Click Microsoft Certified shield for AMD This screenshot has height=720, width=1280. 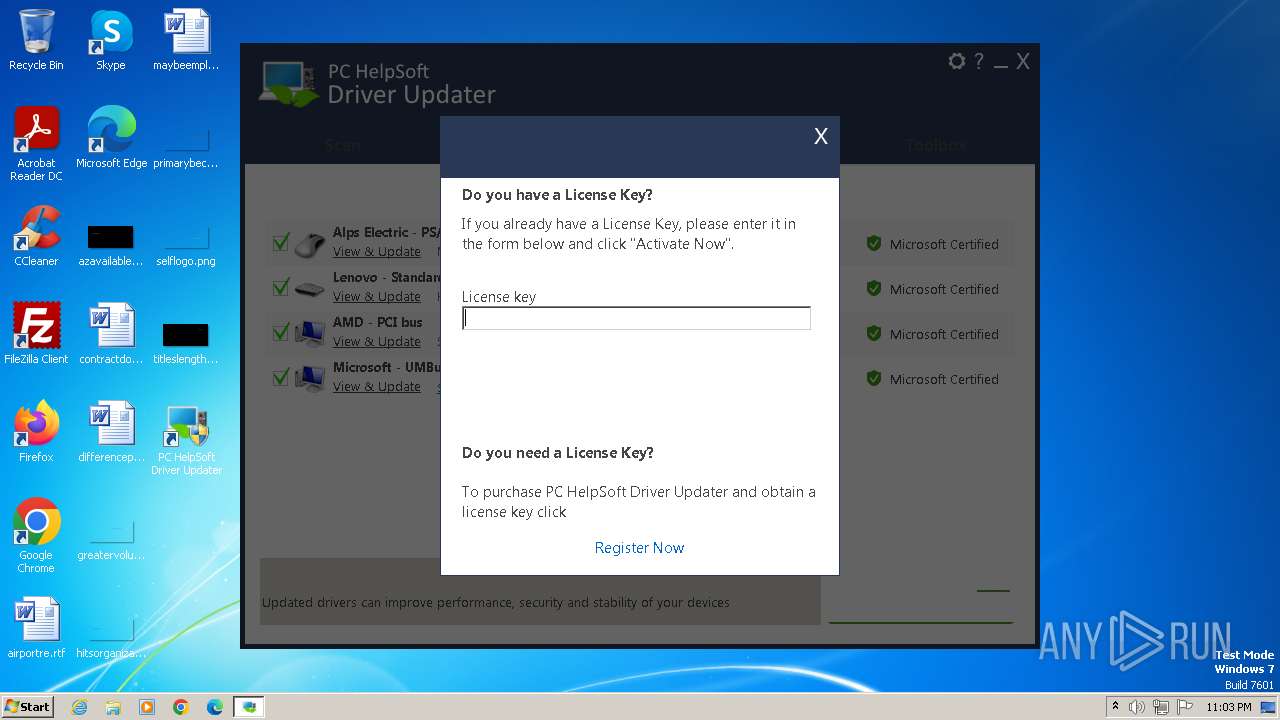(x=874, y=333)
